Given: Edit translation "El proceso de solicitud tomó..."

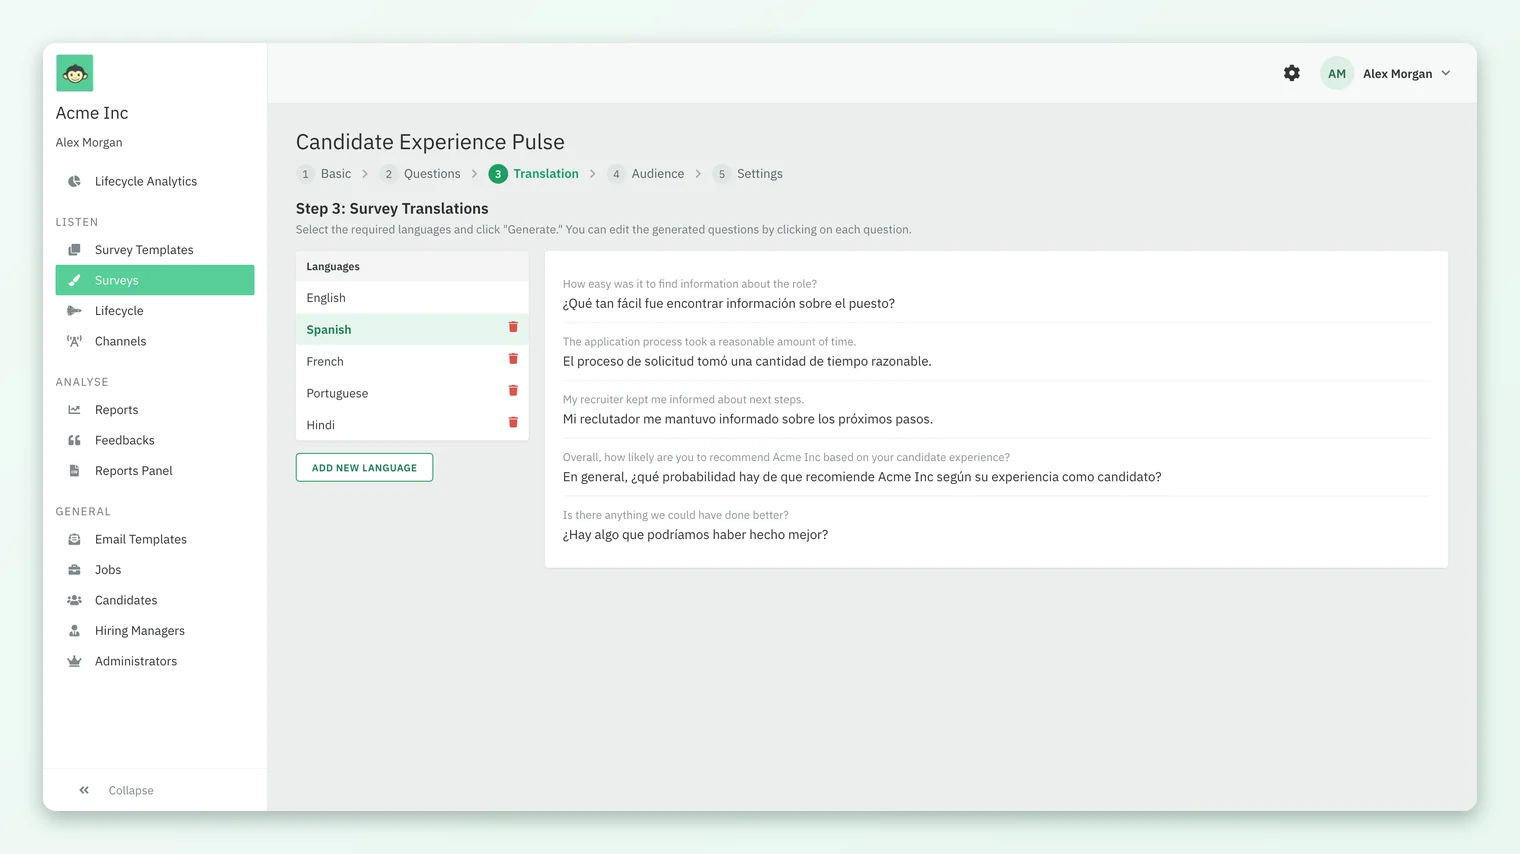Looking at the screenshot, I should click(x=747, y=362).
